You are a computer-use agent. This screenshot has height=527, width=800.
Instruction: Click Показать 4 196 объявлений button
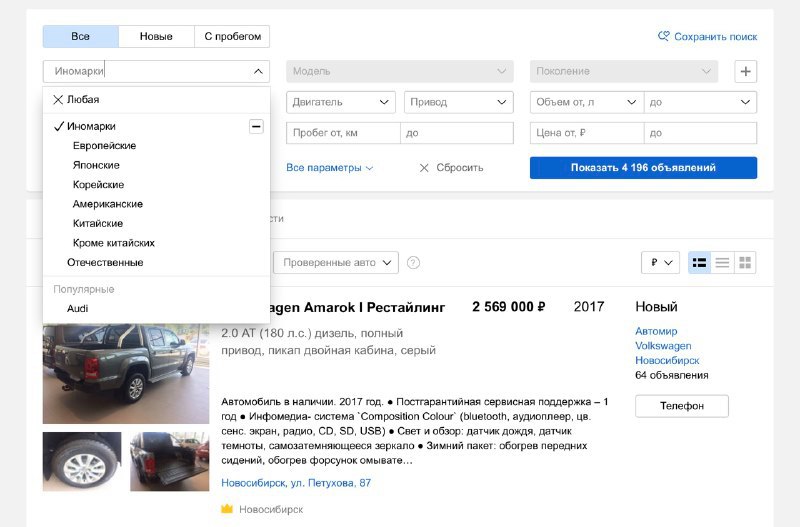click(643, 167)
